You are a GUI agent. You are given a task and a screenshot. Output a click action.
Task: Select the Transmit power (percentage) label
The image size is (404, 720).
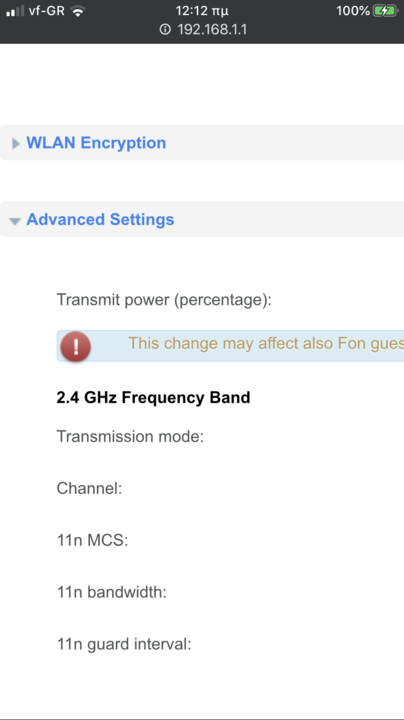164,300
